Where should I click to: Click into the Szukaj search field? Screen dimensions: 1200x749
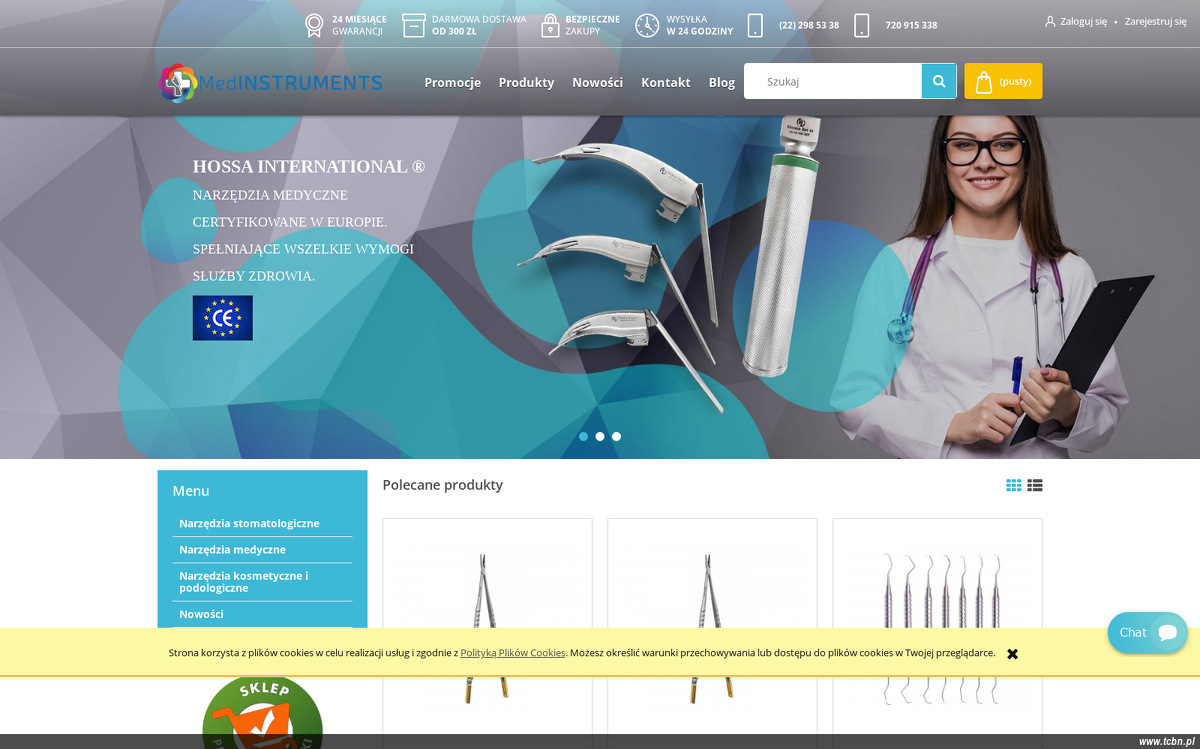(833, 81)
